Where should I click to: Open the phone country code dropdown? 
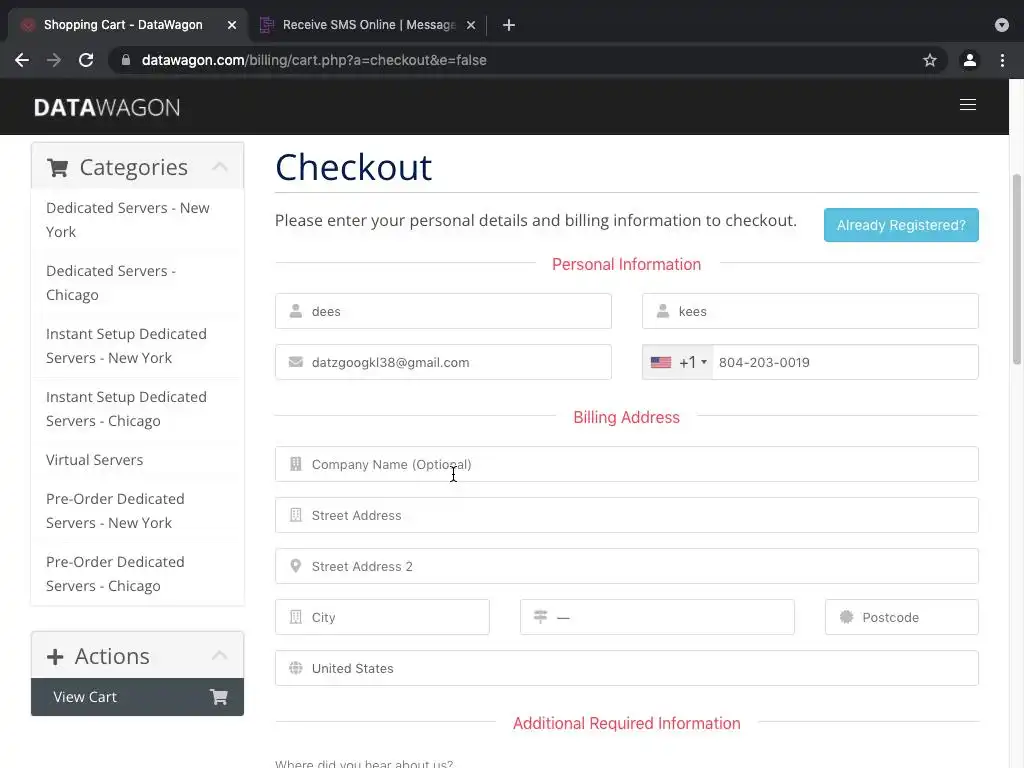coord(678,362)
